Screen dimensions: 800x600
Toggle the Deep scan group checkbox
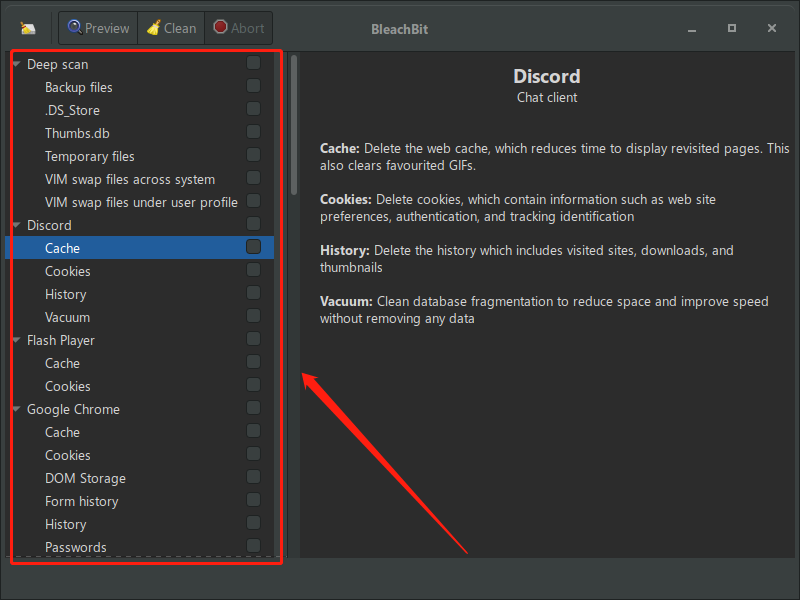click(x=253, y=63)
